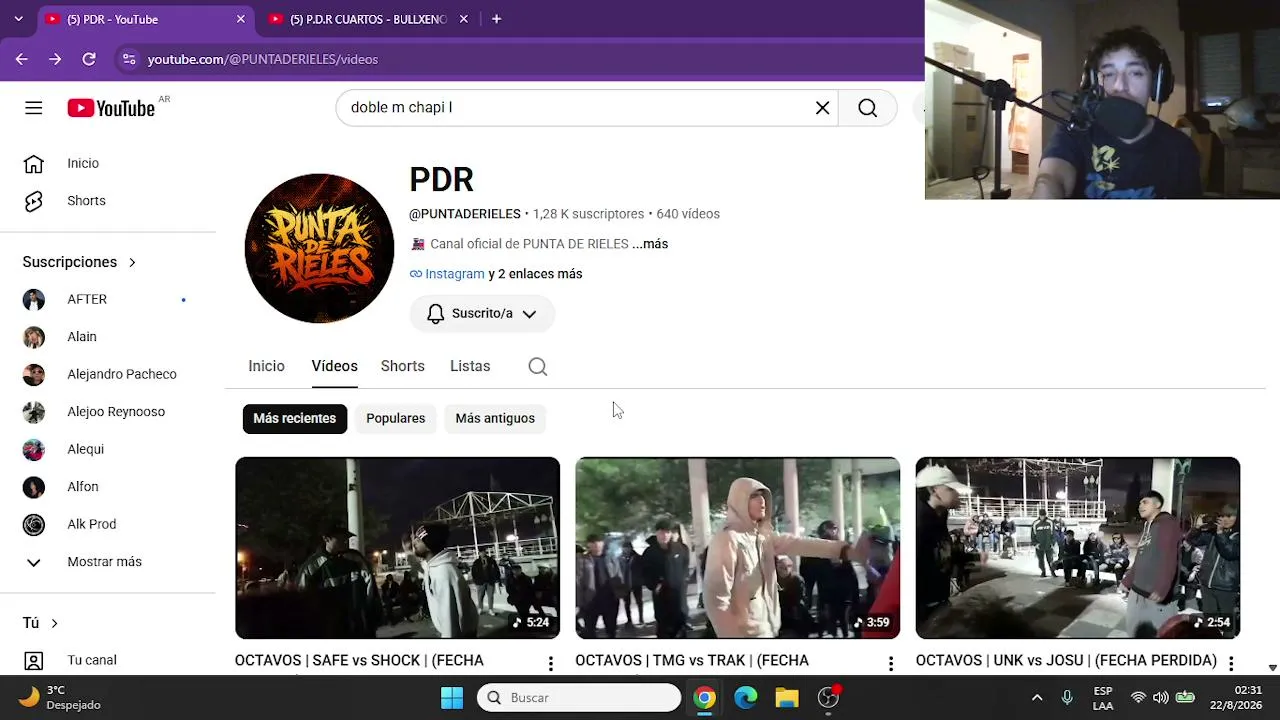Open the Tu canal sidebar icon

point(34,660)
